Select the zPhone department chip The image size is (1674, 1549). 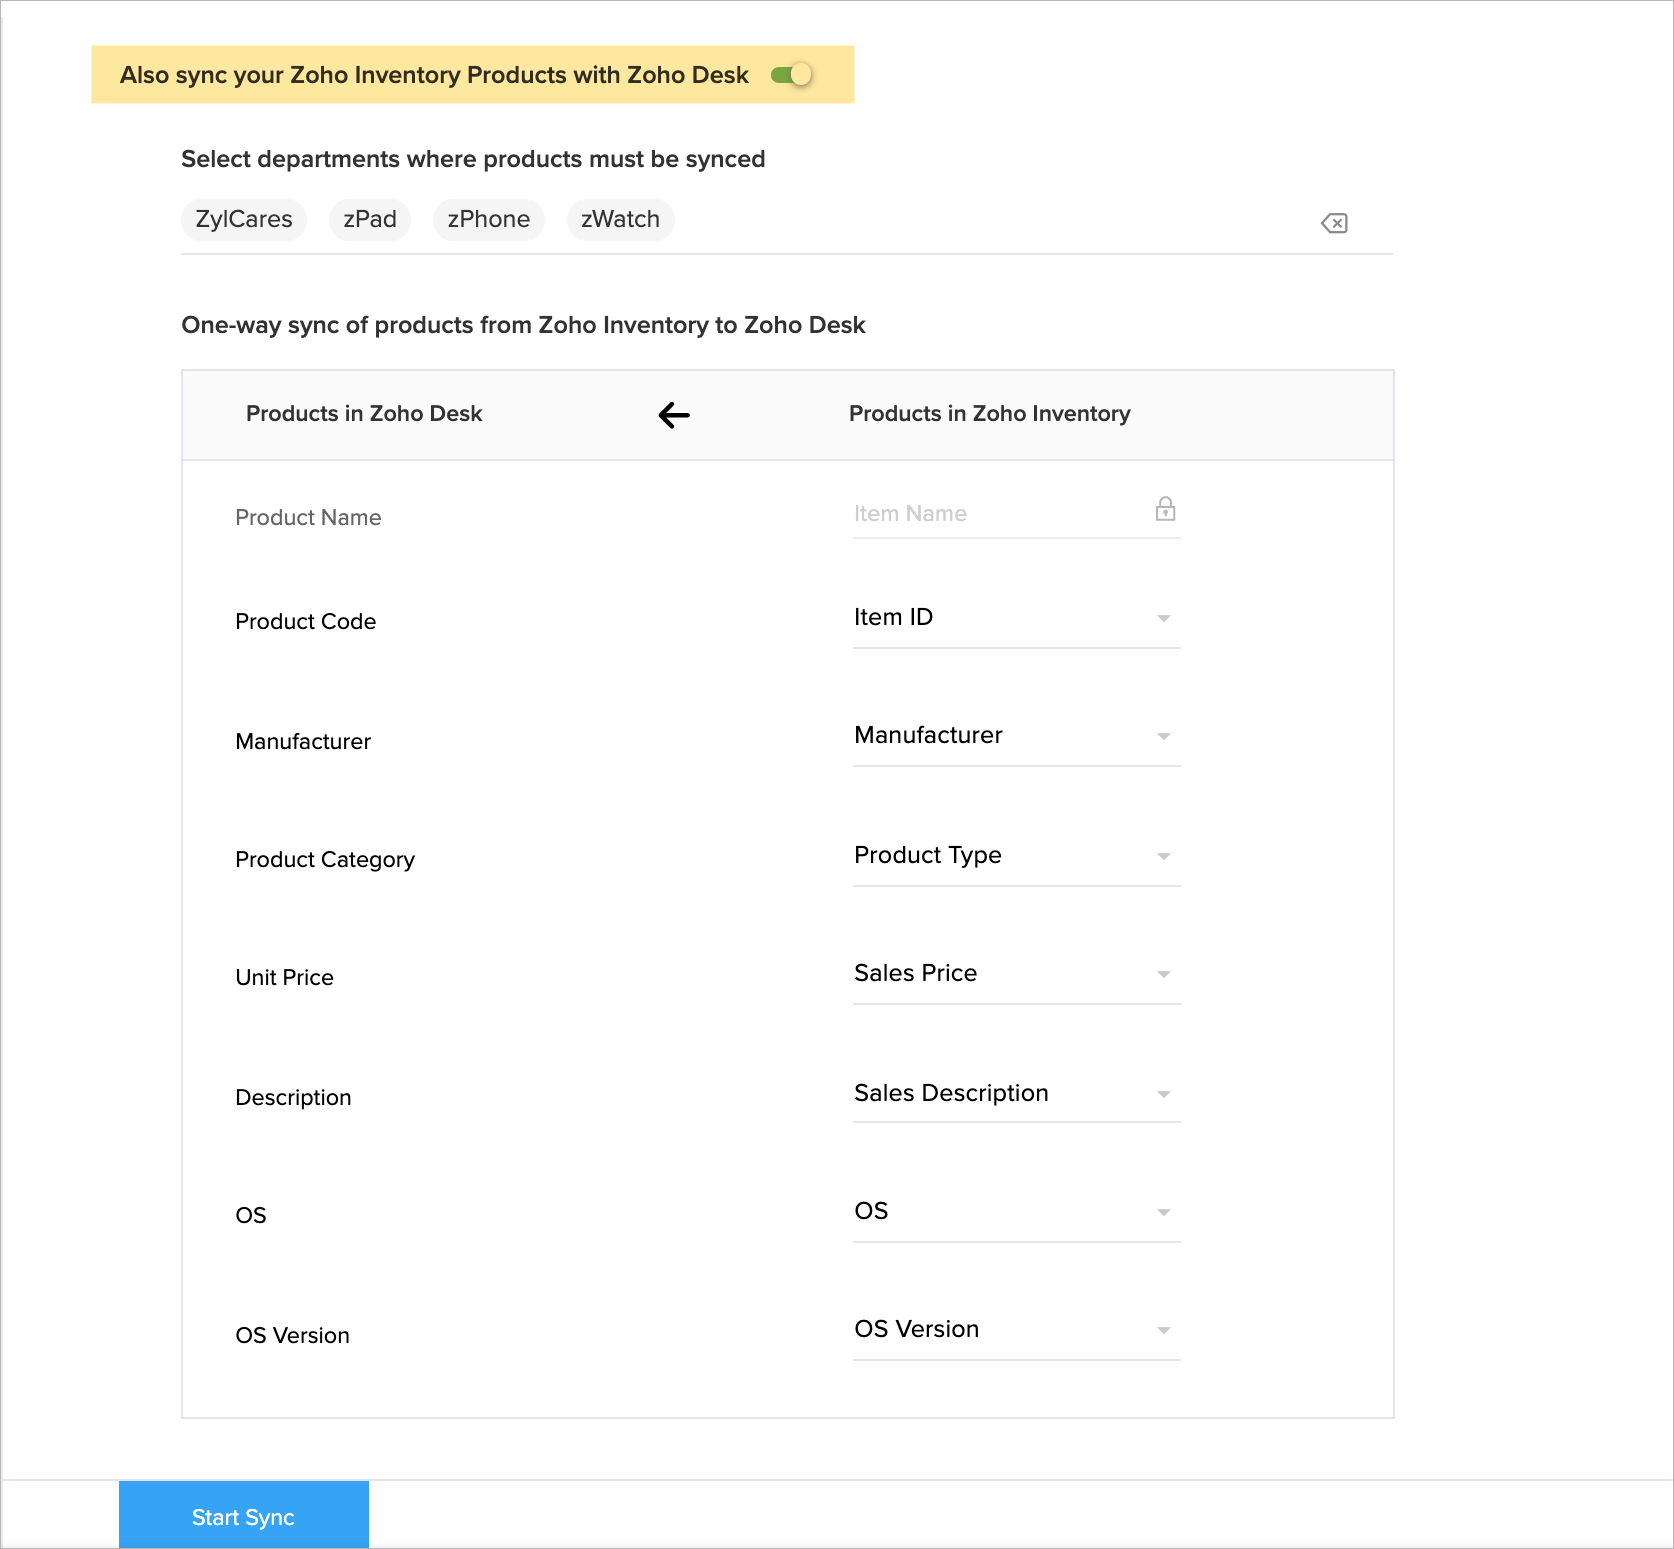[x=489, y=220]
